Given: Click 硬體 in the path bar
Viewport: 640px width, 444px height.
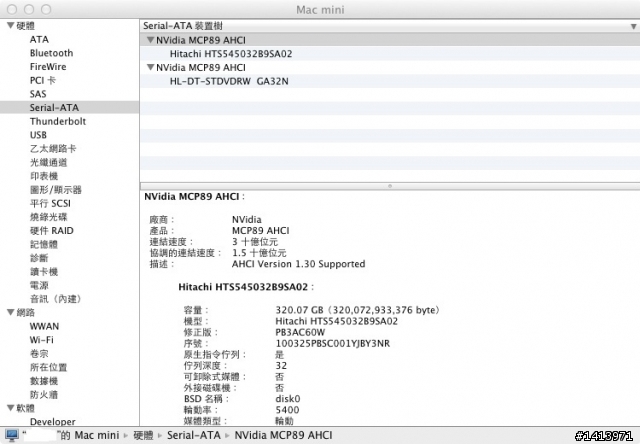Looking at the screenshot, I should (143, 435).
